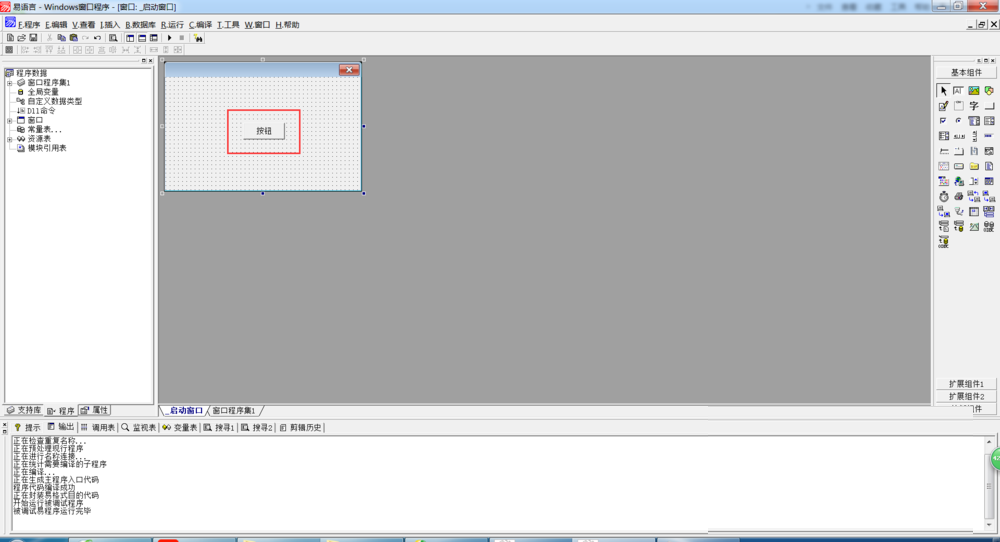
Task: Click the magnifier preview icon in toolbar
Action: (113, 38)
